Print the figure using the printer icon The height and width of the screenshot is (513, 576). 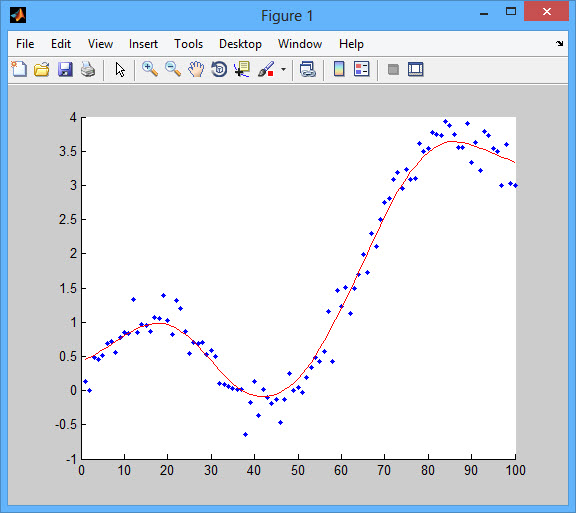click(88, 69)
